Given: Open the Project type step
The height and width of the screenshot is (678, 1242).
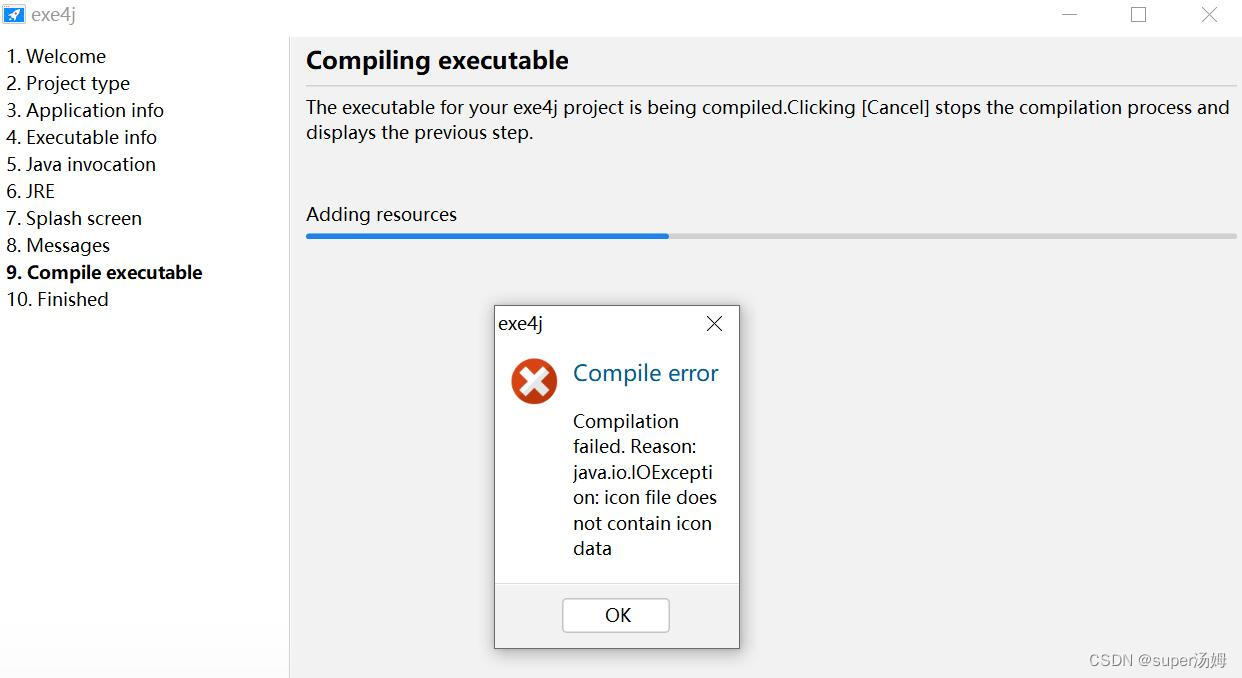Looking at the screenshot, I should click(67, 83).
